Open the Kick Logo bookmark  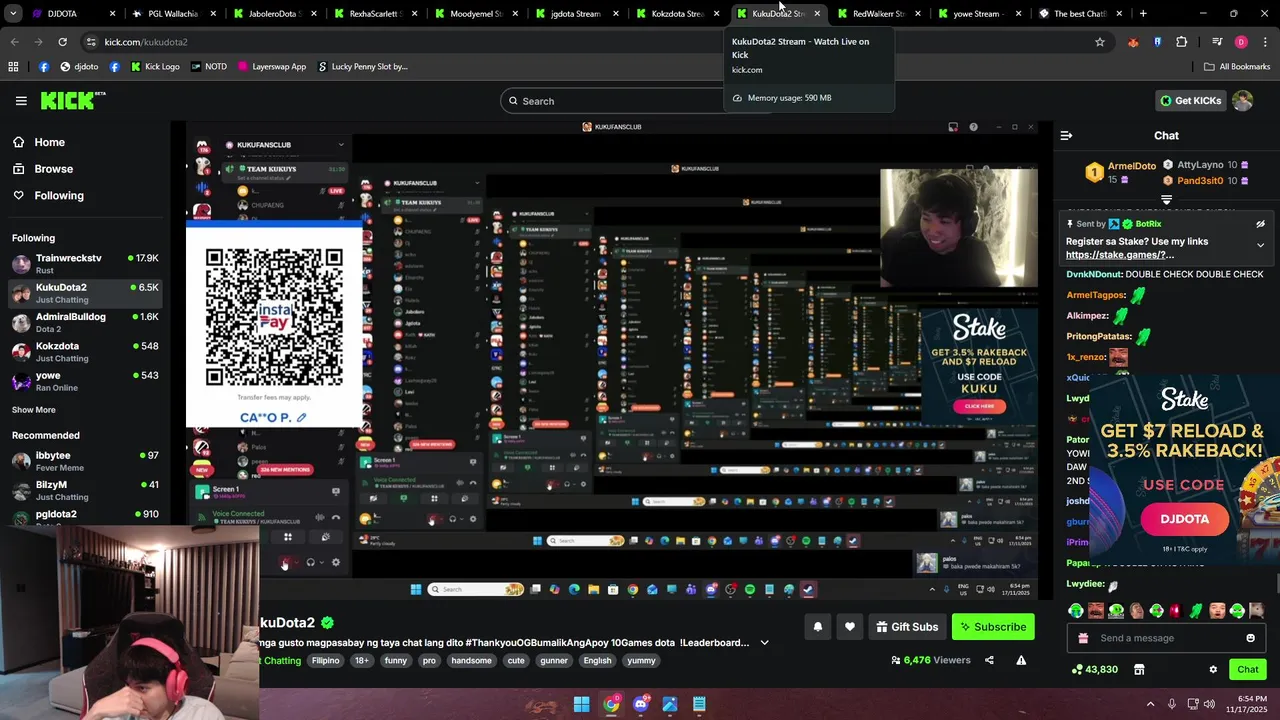(154, 67)
